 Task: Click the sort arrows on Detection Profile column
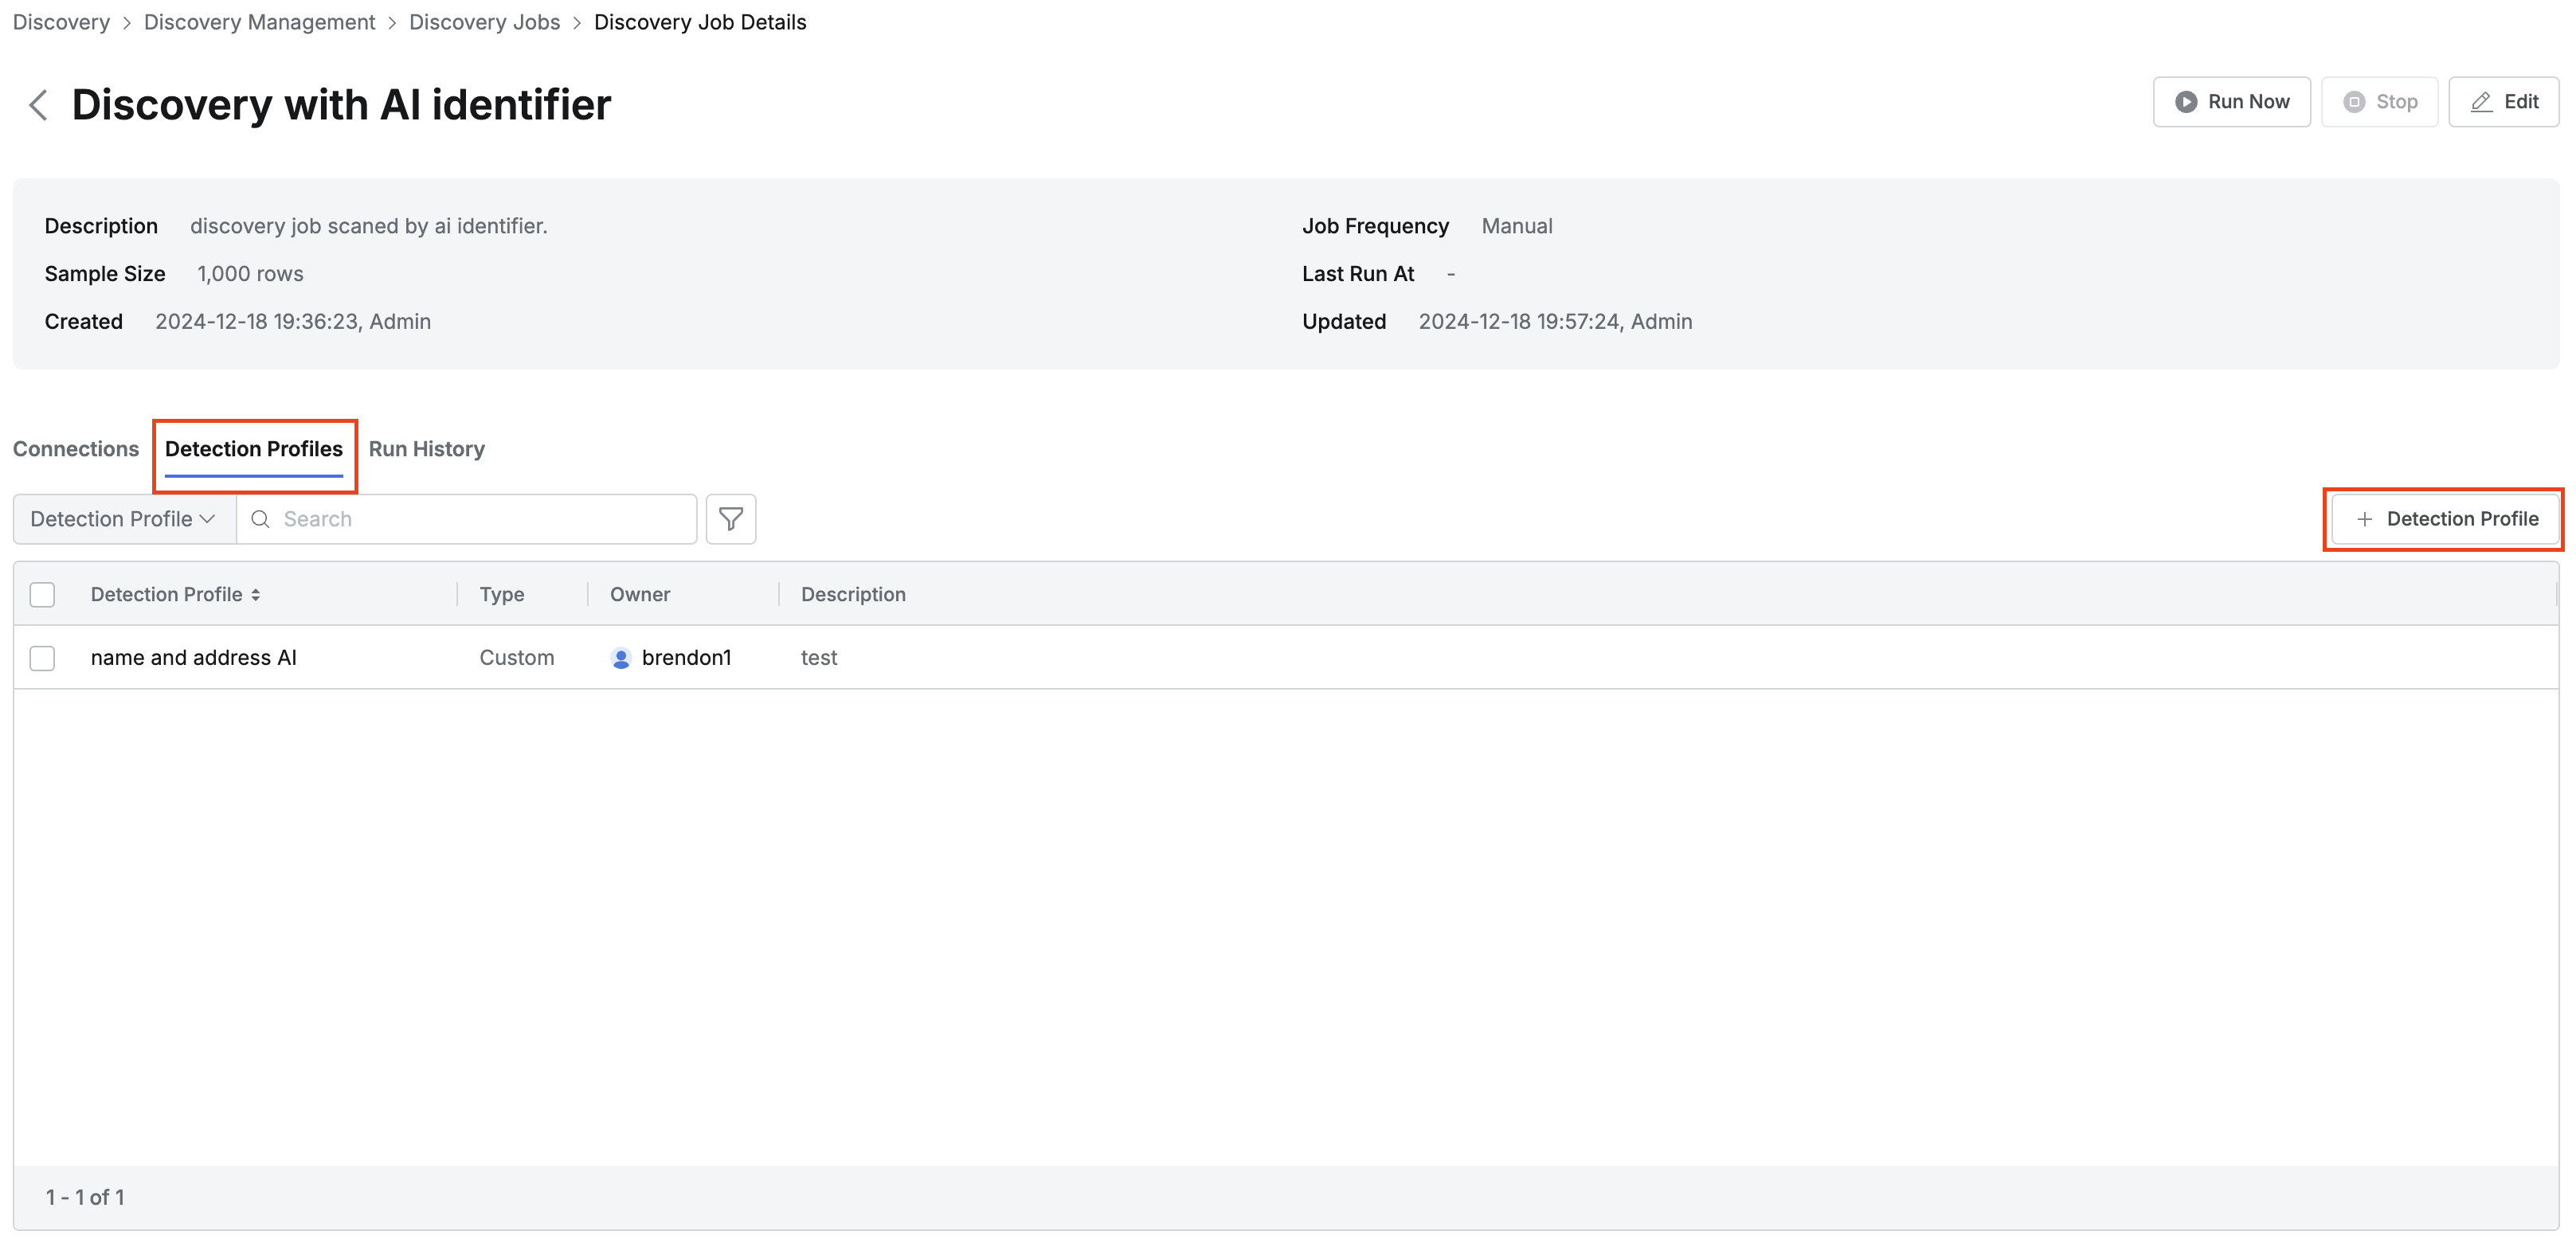256,595
